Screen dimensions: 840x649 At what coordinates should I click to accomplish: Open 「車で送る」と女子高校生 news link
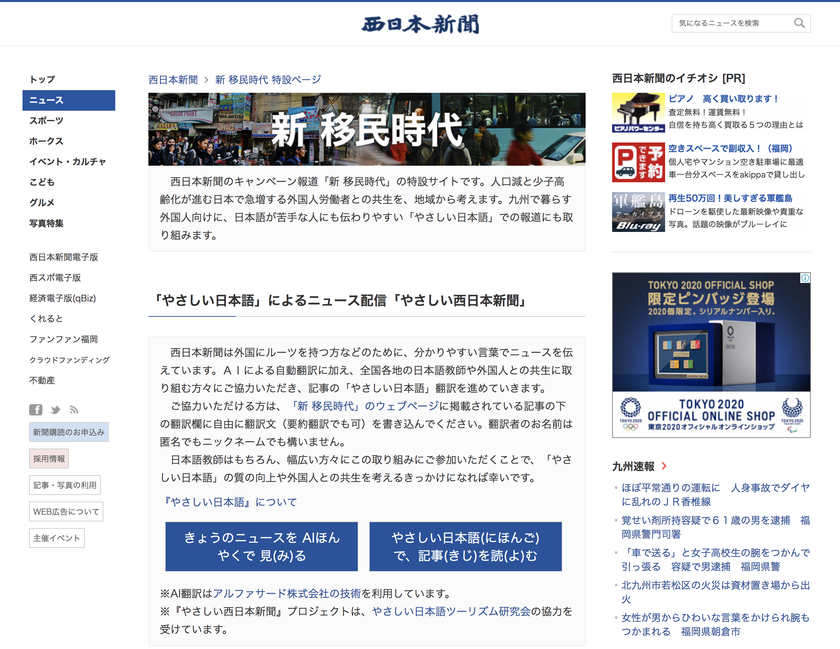pyautogui.click(x=715, y=560)
